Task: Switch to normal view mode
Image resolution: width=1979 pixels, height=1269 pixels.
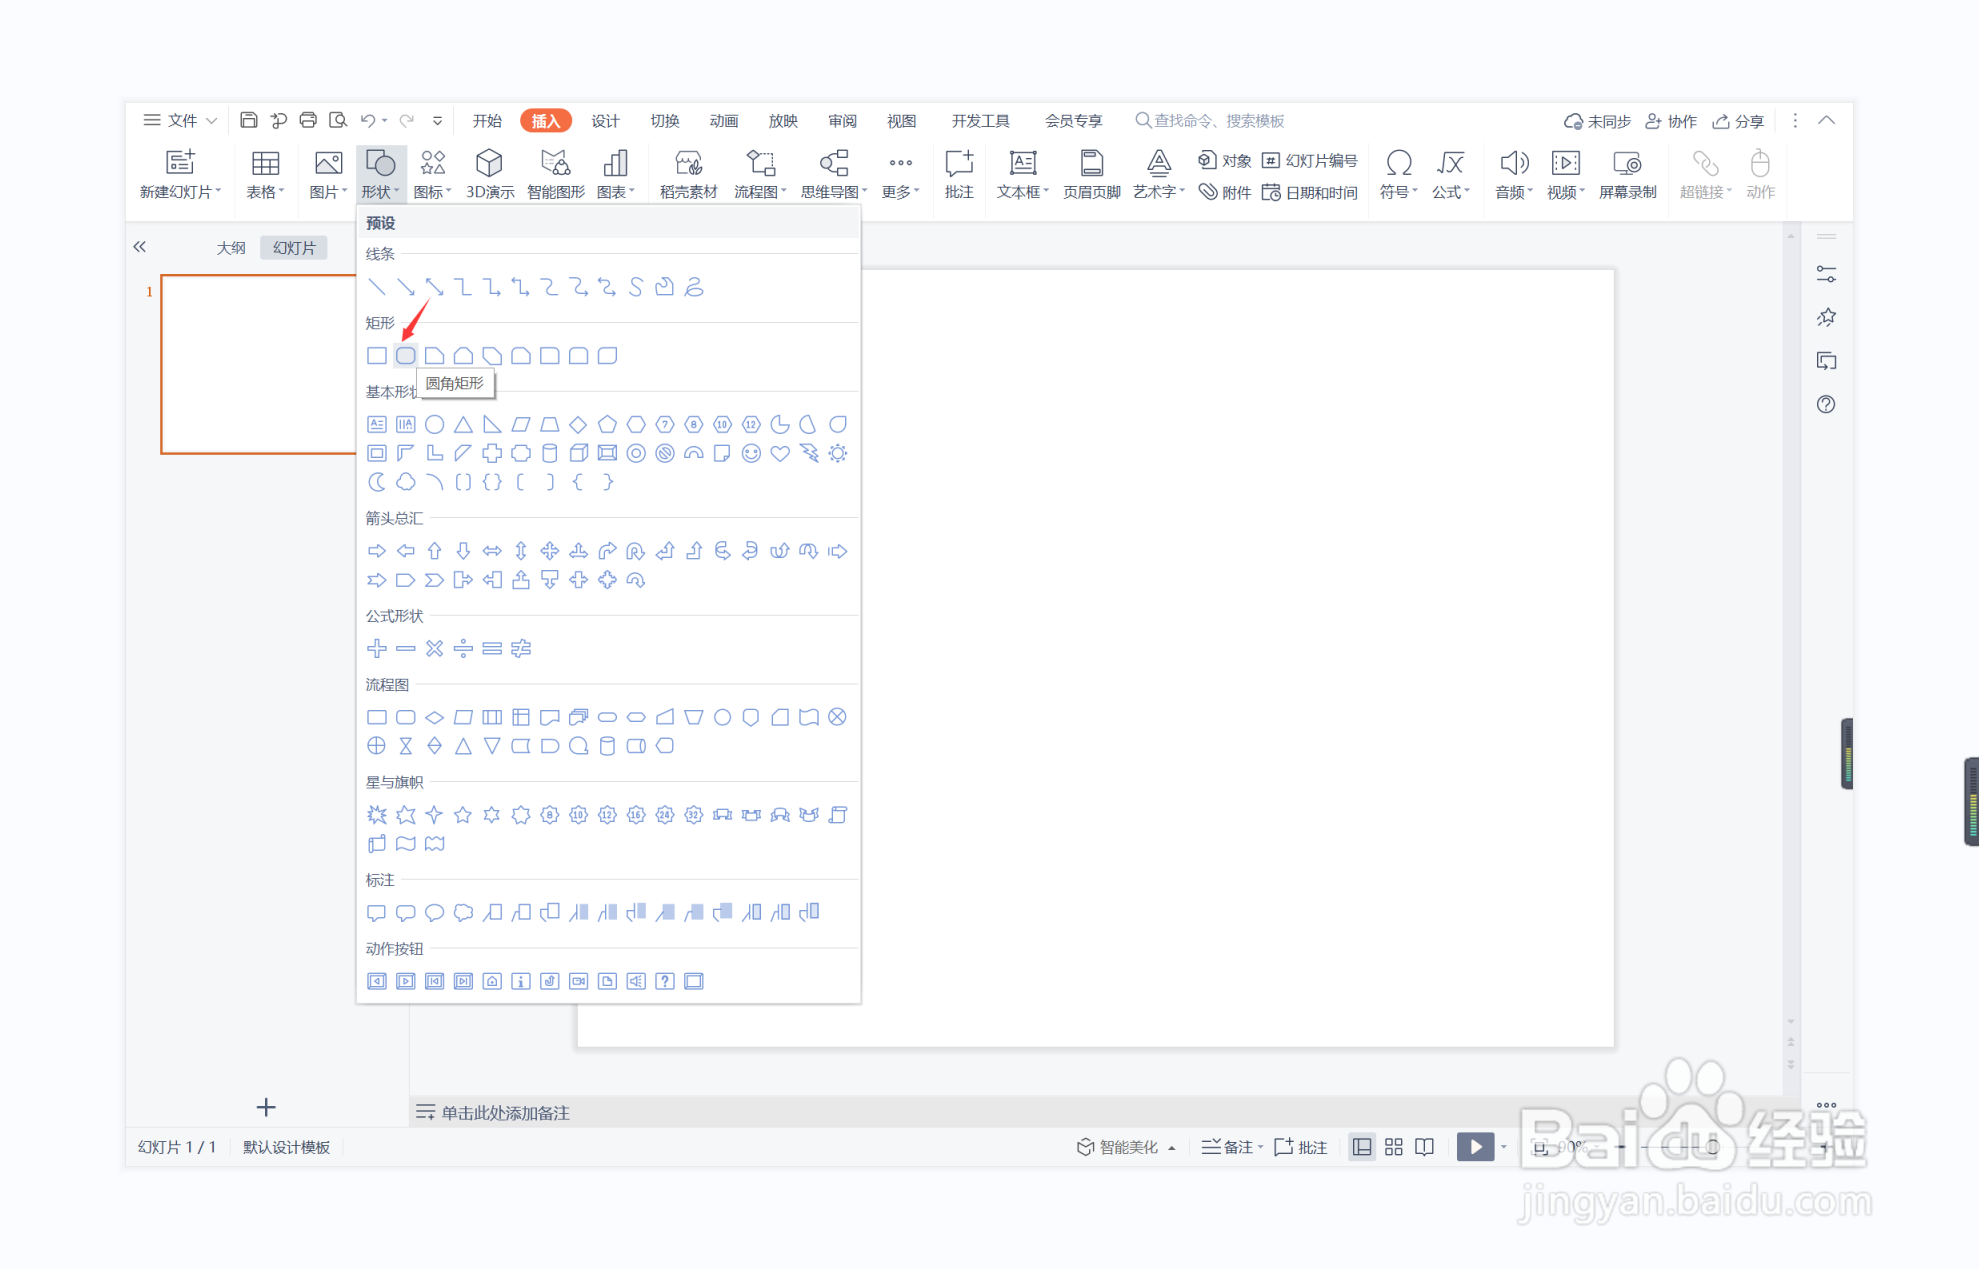Action: (1362, 1147)
